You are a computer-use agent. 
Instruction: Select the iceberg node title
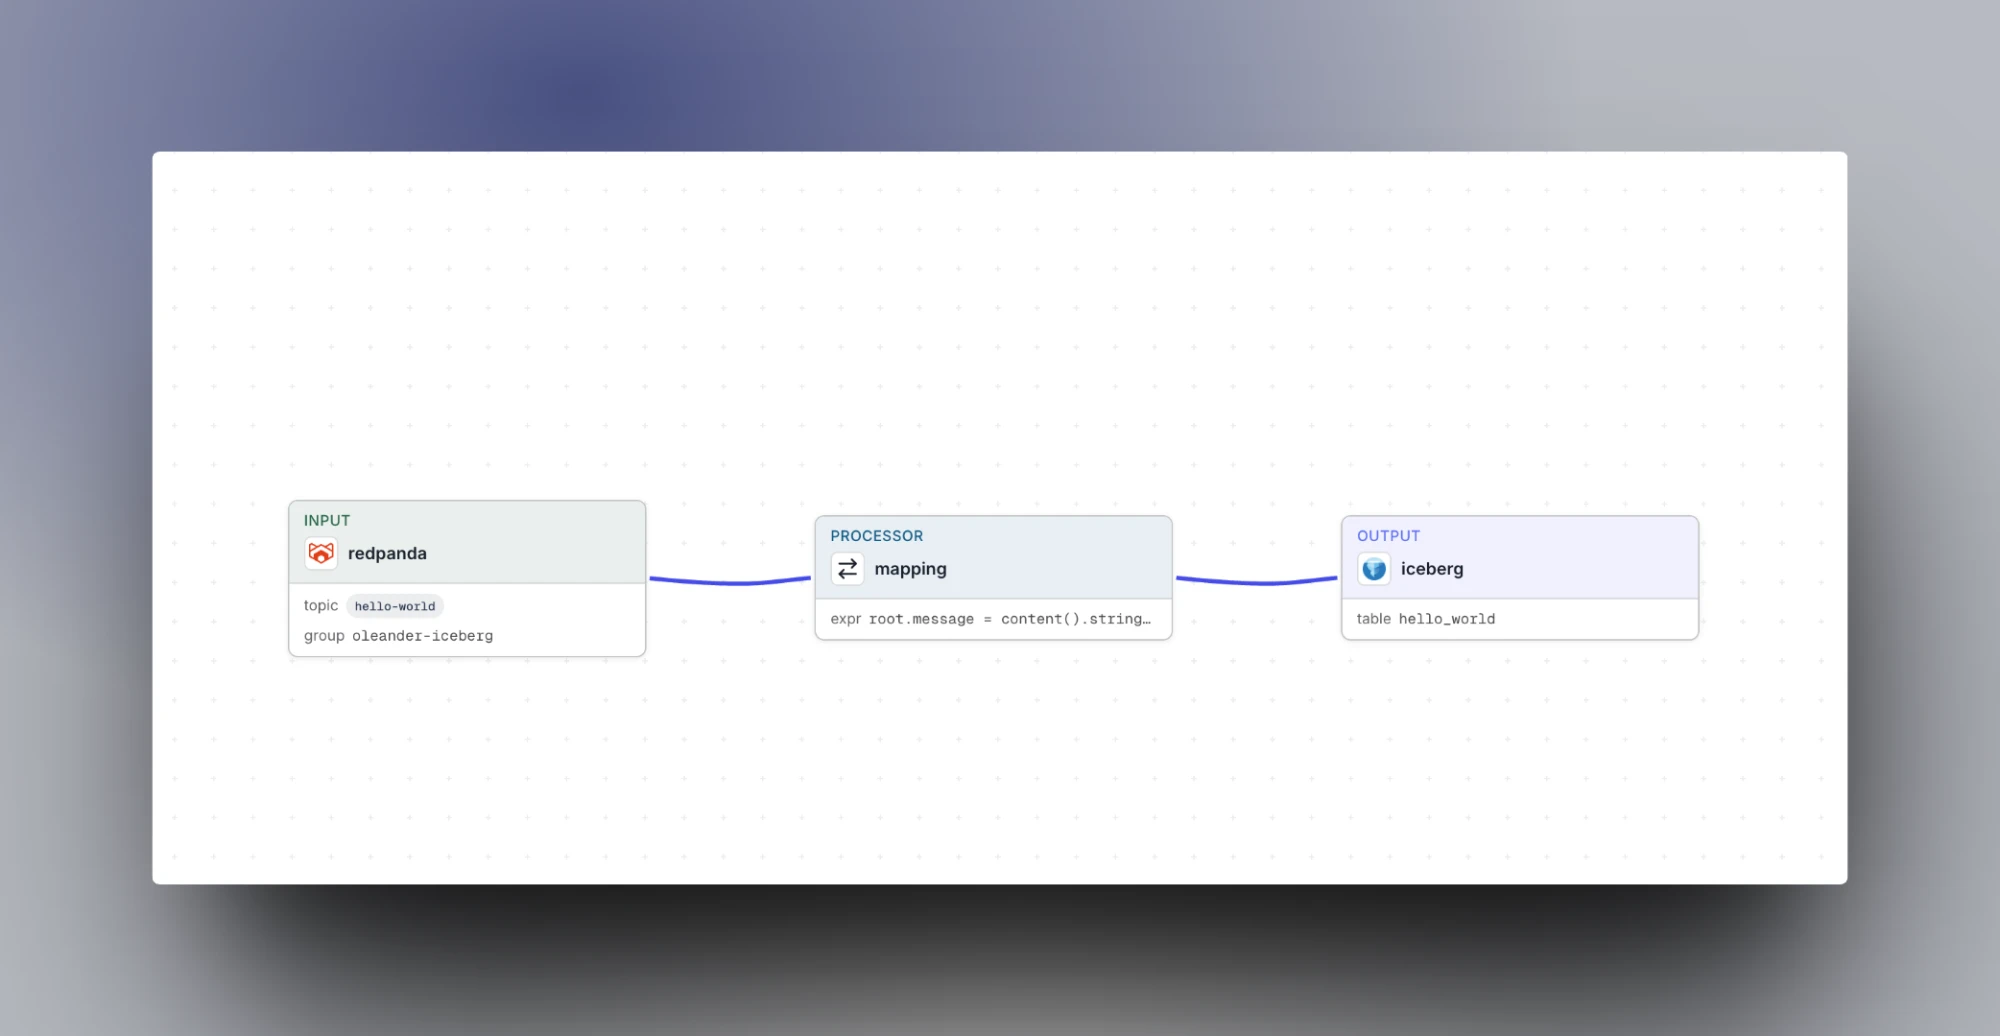pos(1432,569)
